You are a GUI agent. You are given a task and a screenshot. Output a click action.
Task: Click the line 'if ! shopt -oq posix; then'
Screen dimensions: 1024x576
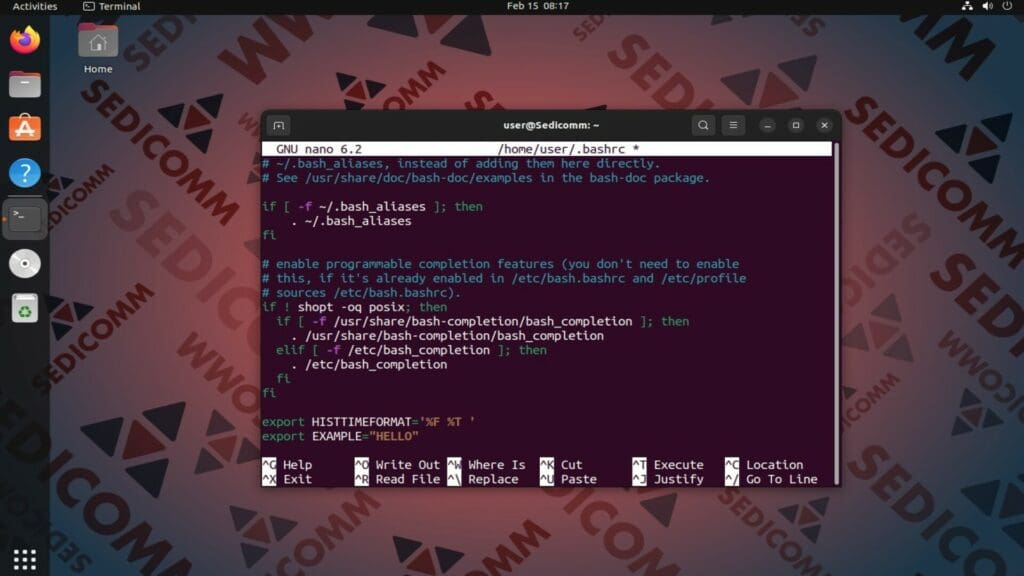tap(355, 307)
